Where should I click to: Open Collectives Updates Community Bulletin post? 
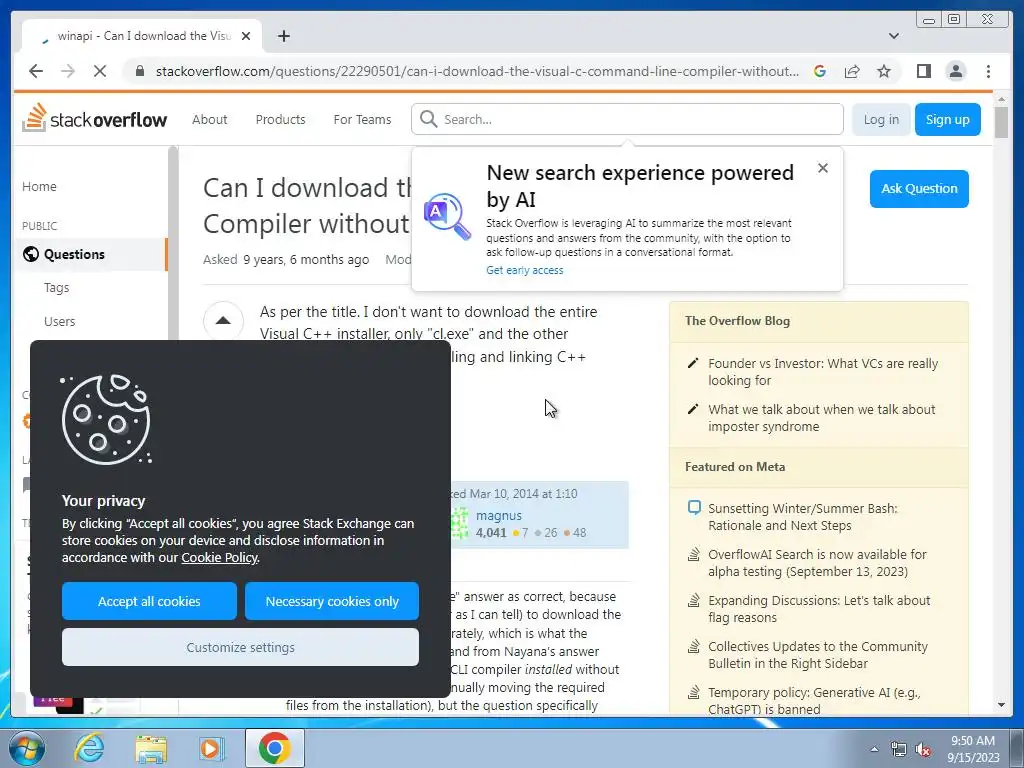click(x=818, y=654)
